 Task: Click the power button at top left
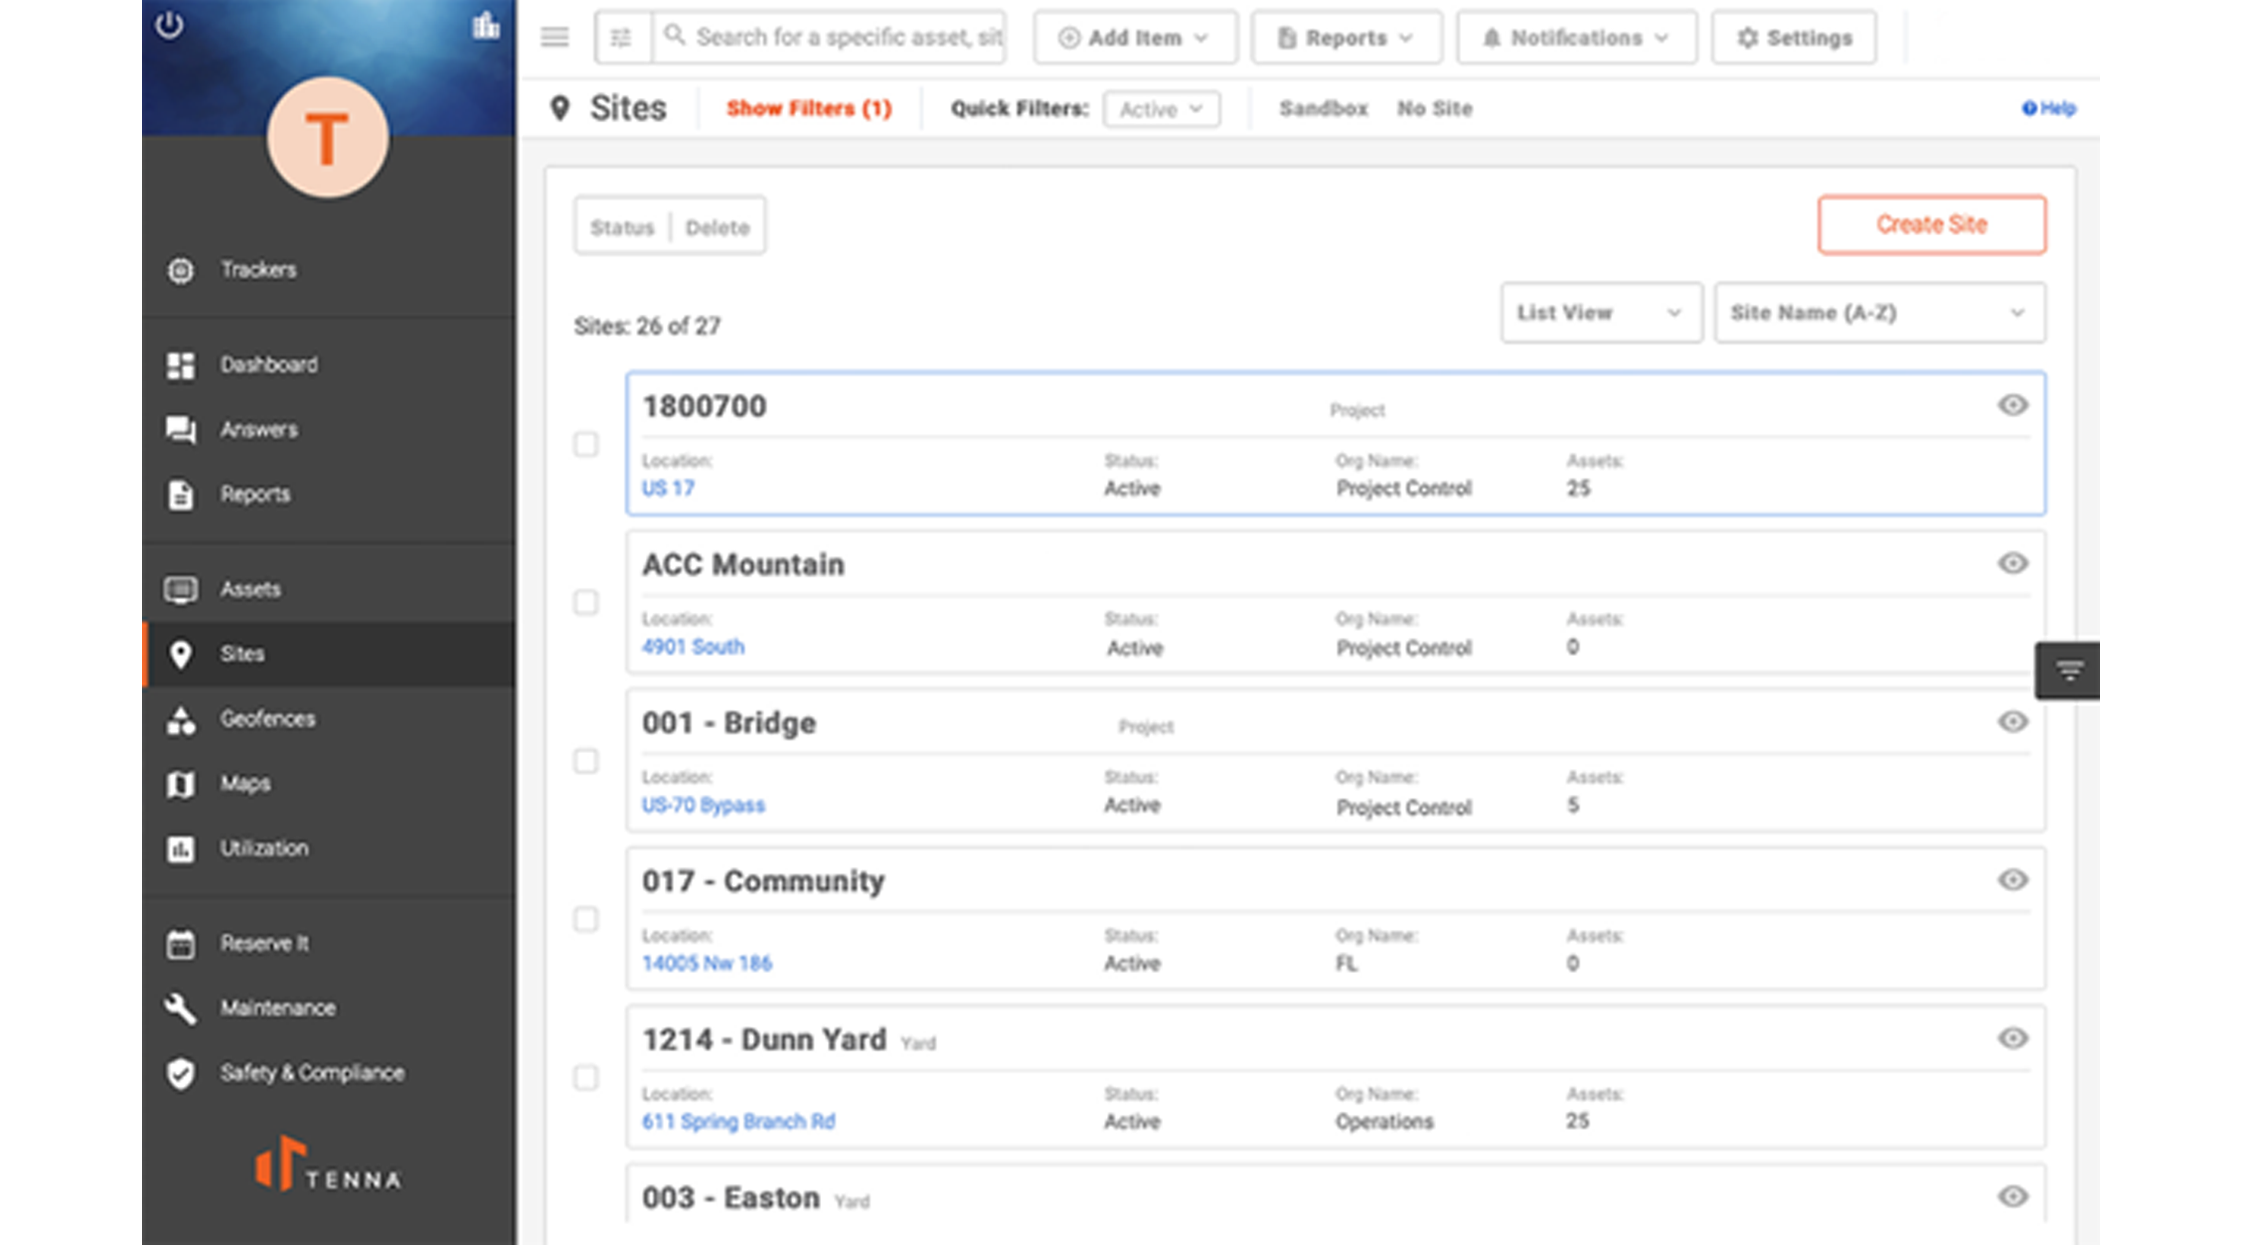coord(171,27)
